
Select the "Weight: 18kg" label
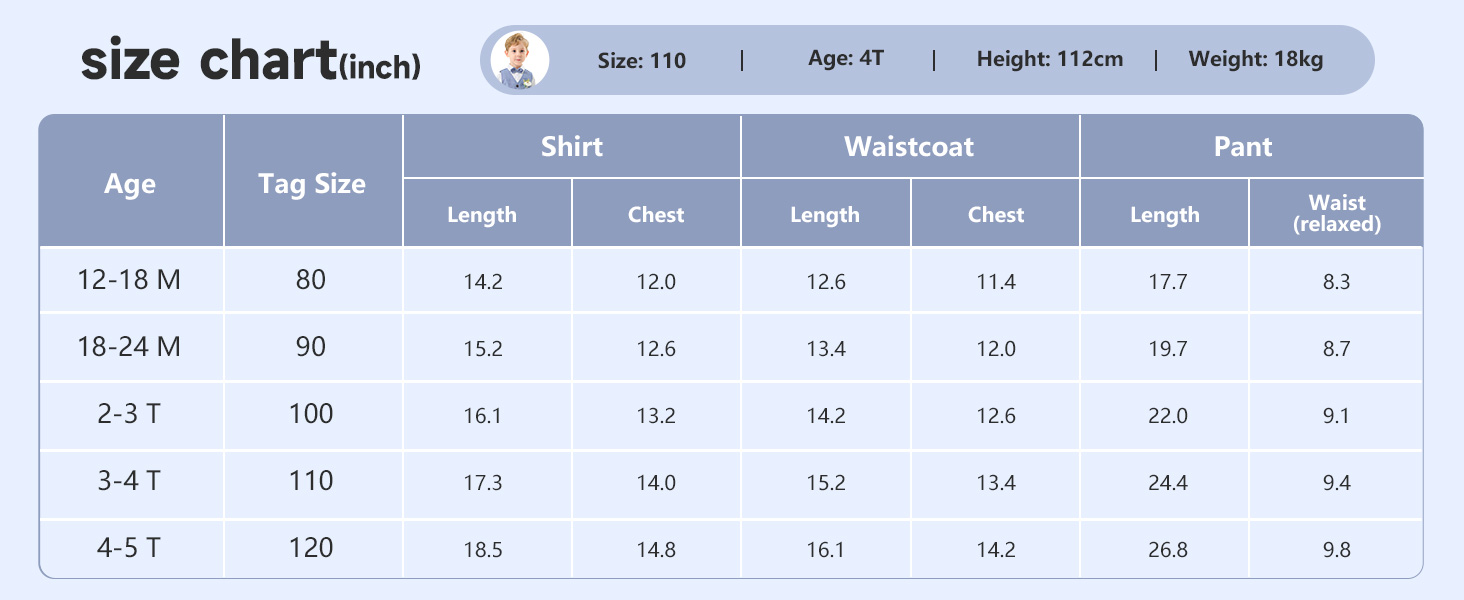point(1256,59)
